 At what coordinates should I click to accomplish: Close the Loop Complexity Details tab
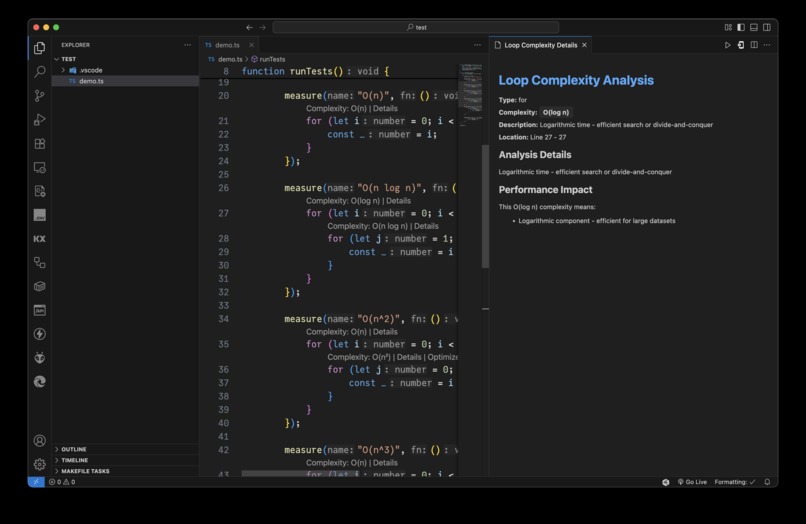tap(584, 45)
